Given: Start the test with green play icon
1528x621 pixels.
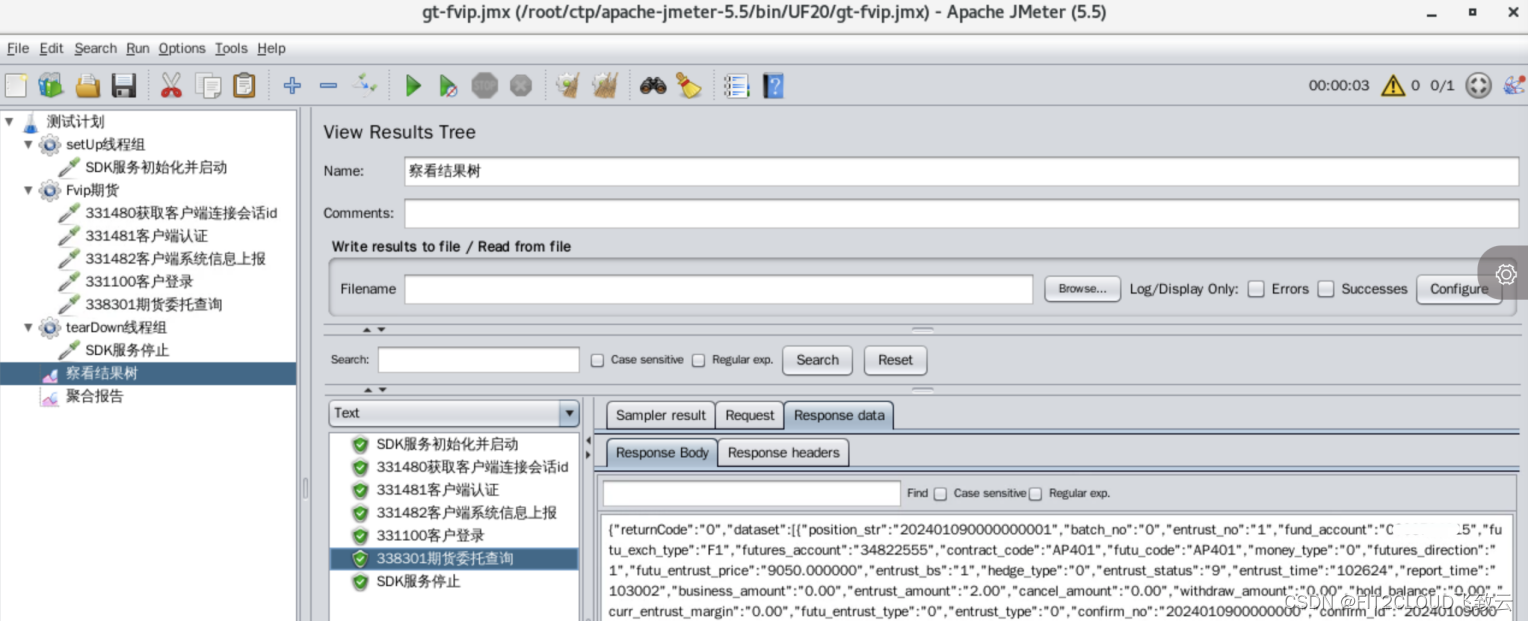Looking at the screenshot, I should point(412,86).
